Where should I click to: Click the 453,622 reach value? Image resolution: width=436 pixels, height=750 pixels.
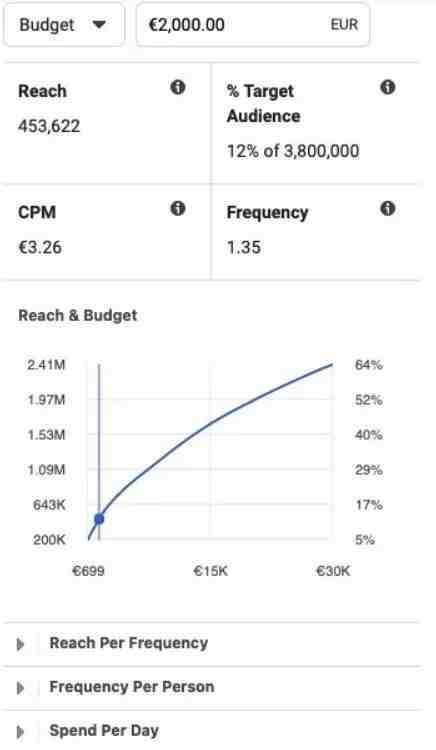coord(49,126)
